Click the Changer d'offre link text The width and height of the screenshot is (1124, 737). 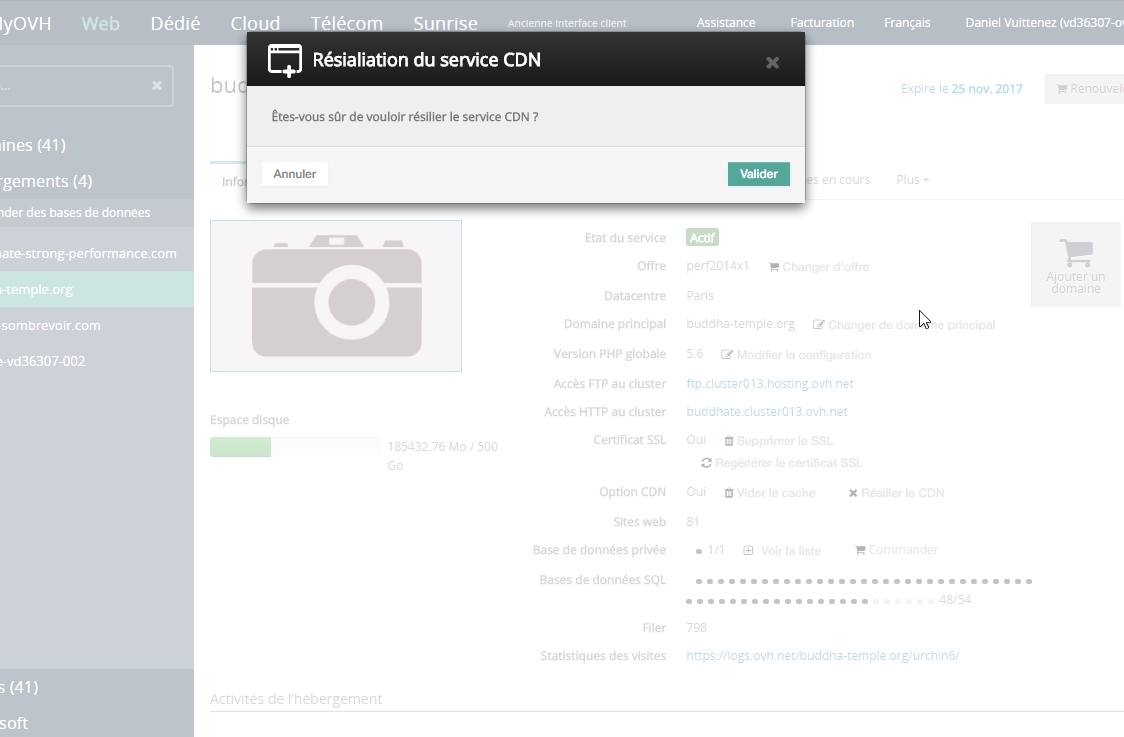point(825,267)
